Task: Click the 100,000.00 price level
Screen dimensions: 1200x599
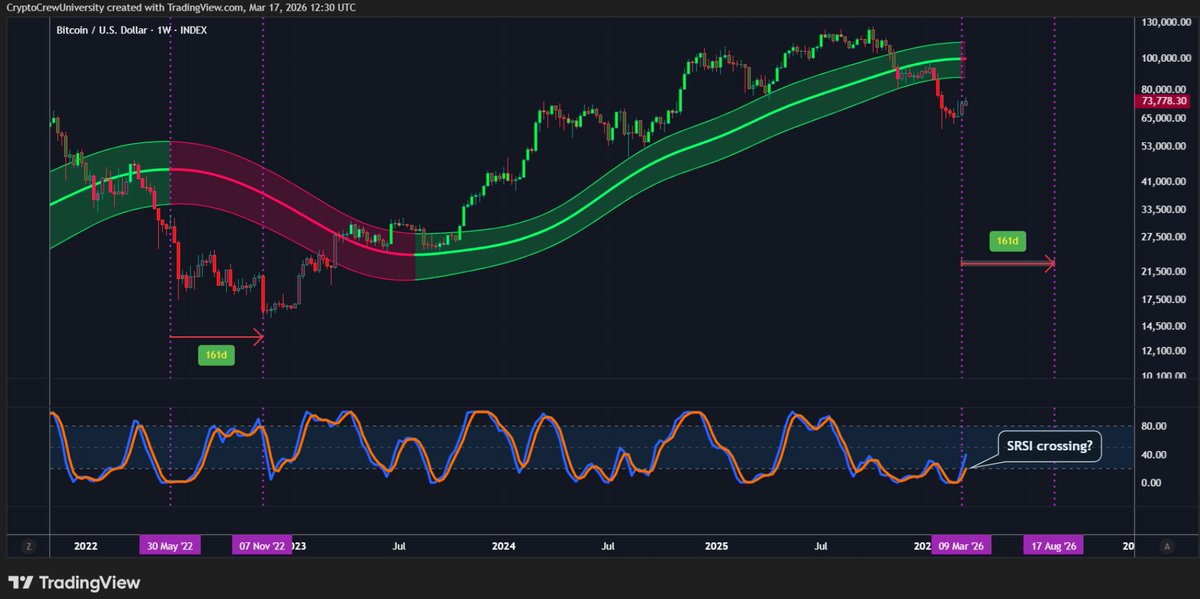Action: (1165, 58)
